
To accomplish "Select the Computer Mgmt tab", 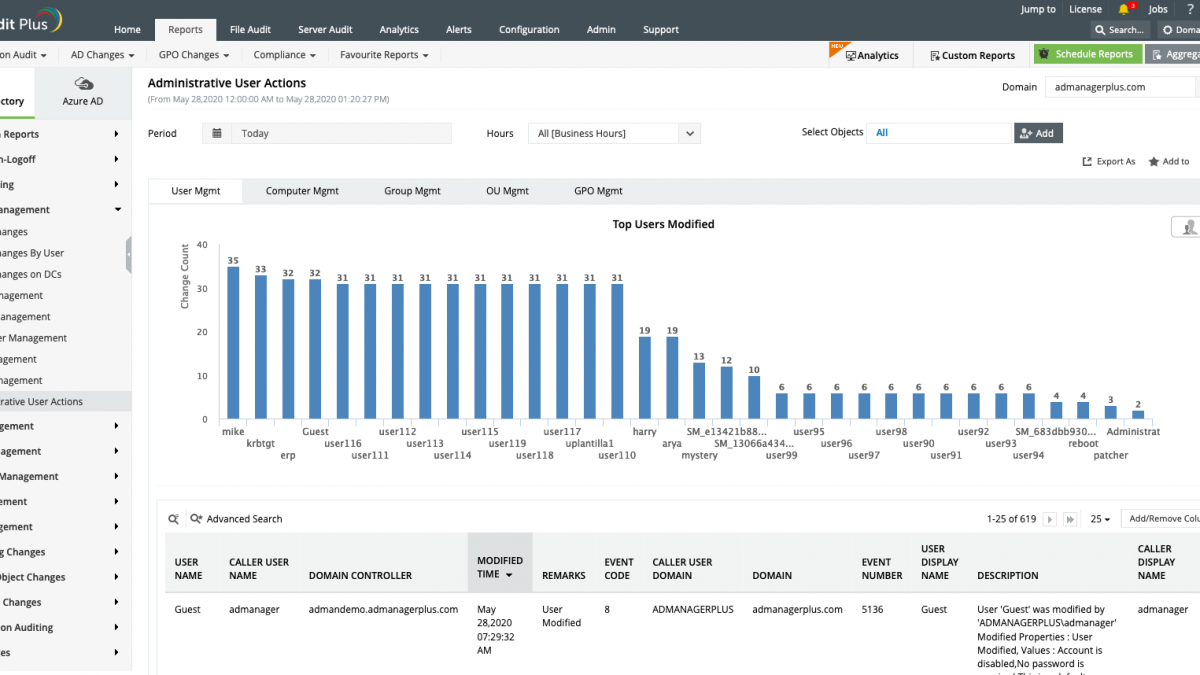I will coord(302,191).
